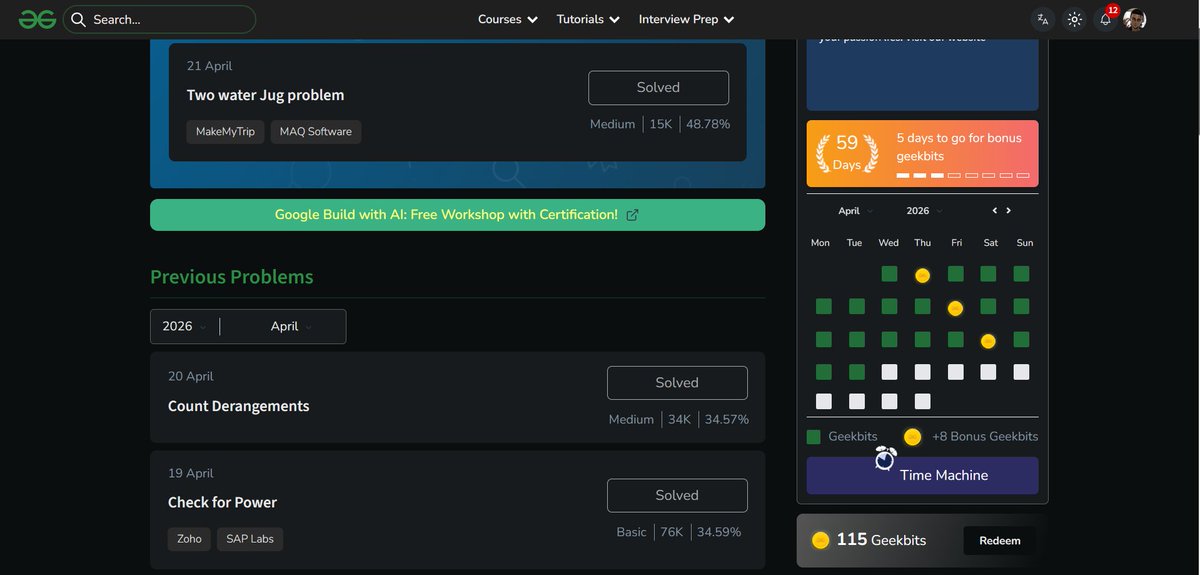The height and width of the screenshot is (575, 1200).
Task: Click the Redeem button
Action: click(x=1000, y=541)
